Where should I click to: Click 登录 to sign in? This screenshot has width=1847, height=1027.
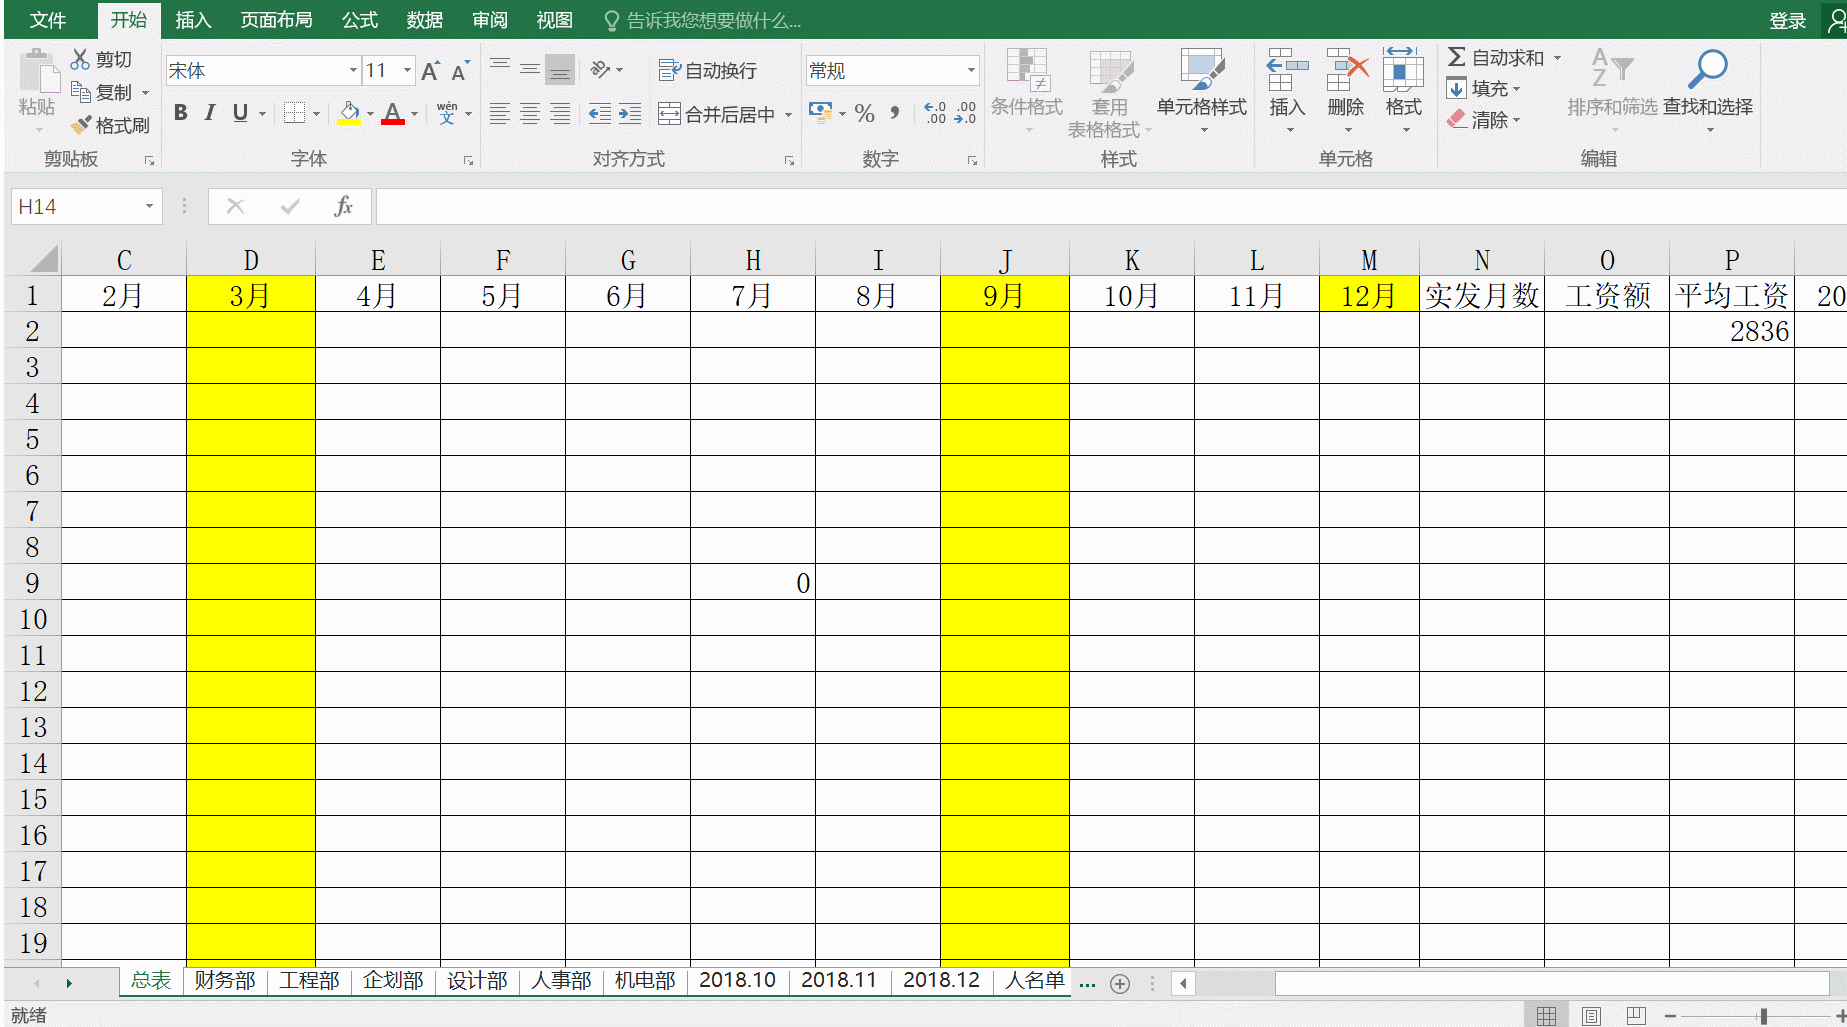1787,21
